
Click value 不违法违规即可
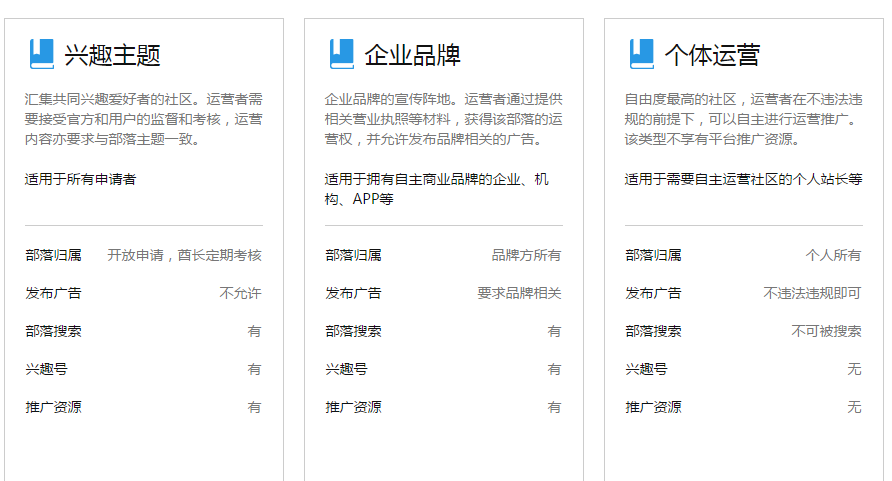812,293
